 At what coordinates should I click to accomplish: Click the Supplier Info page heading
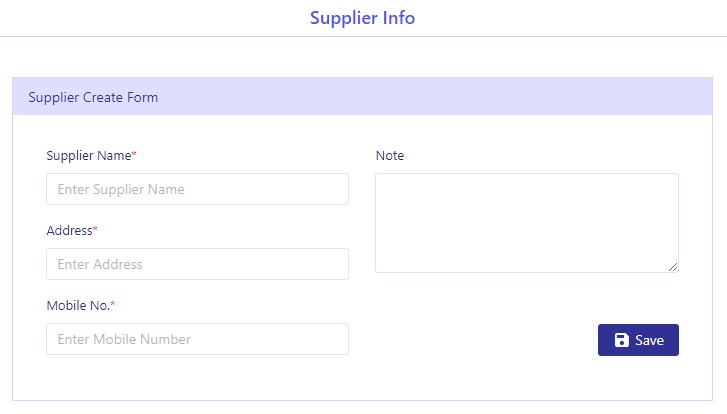point(363,18)
